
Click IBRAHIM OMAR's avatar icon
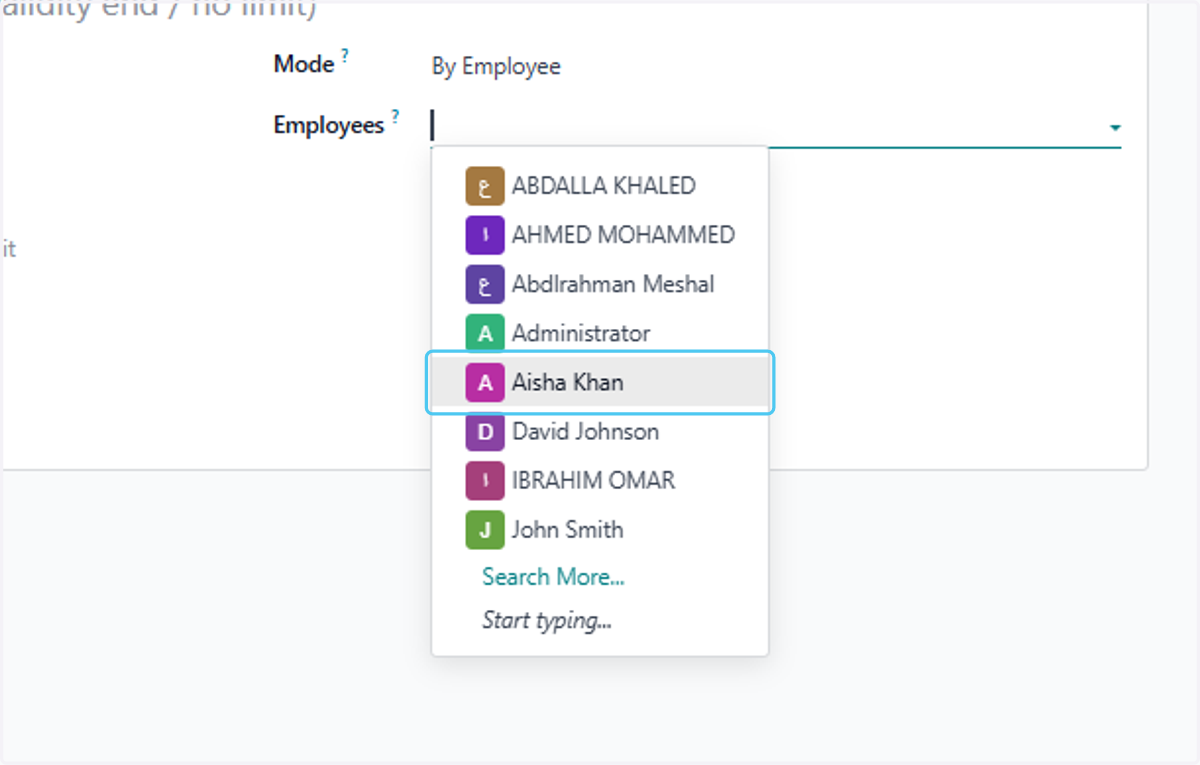click(x=485, y=481)
